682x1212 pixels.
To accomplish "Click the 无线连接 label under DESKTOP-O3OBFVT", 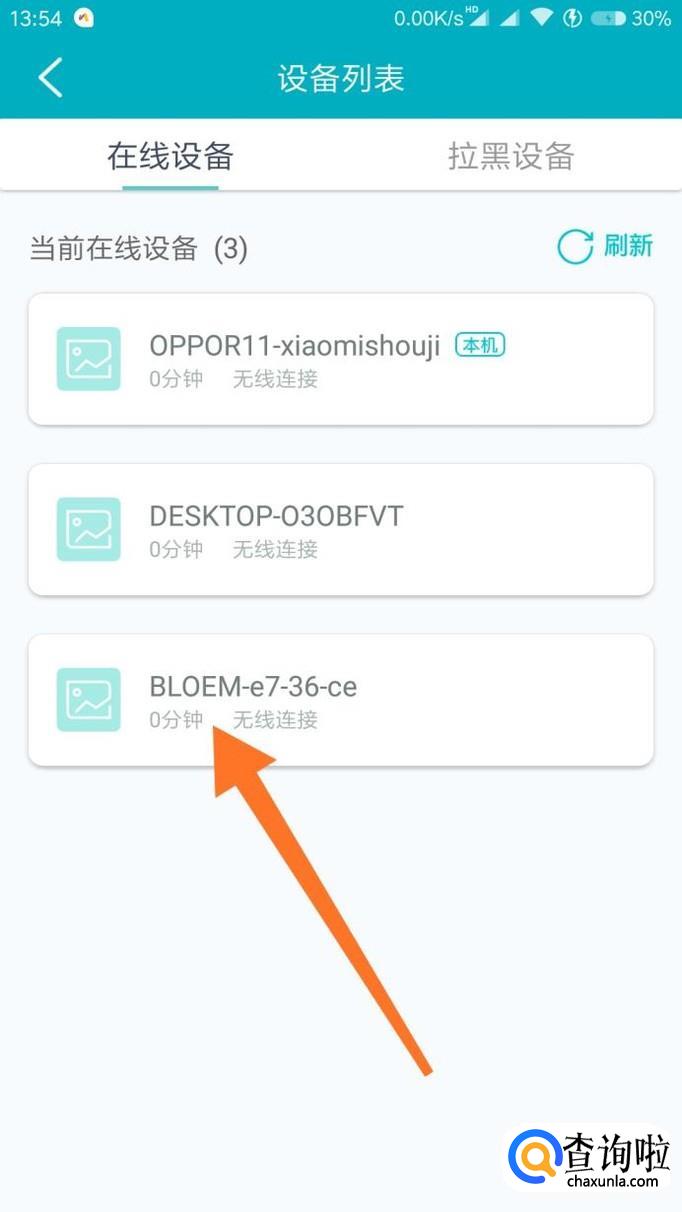I will click(275, 549).
